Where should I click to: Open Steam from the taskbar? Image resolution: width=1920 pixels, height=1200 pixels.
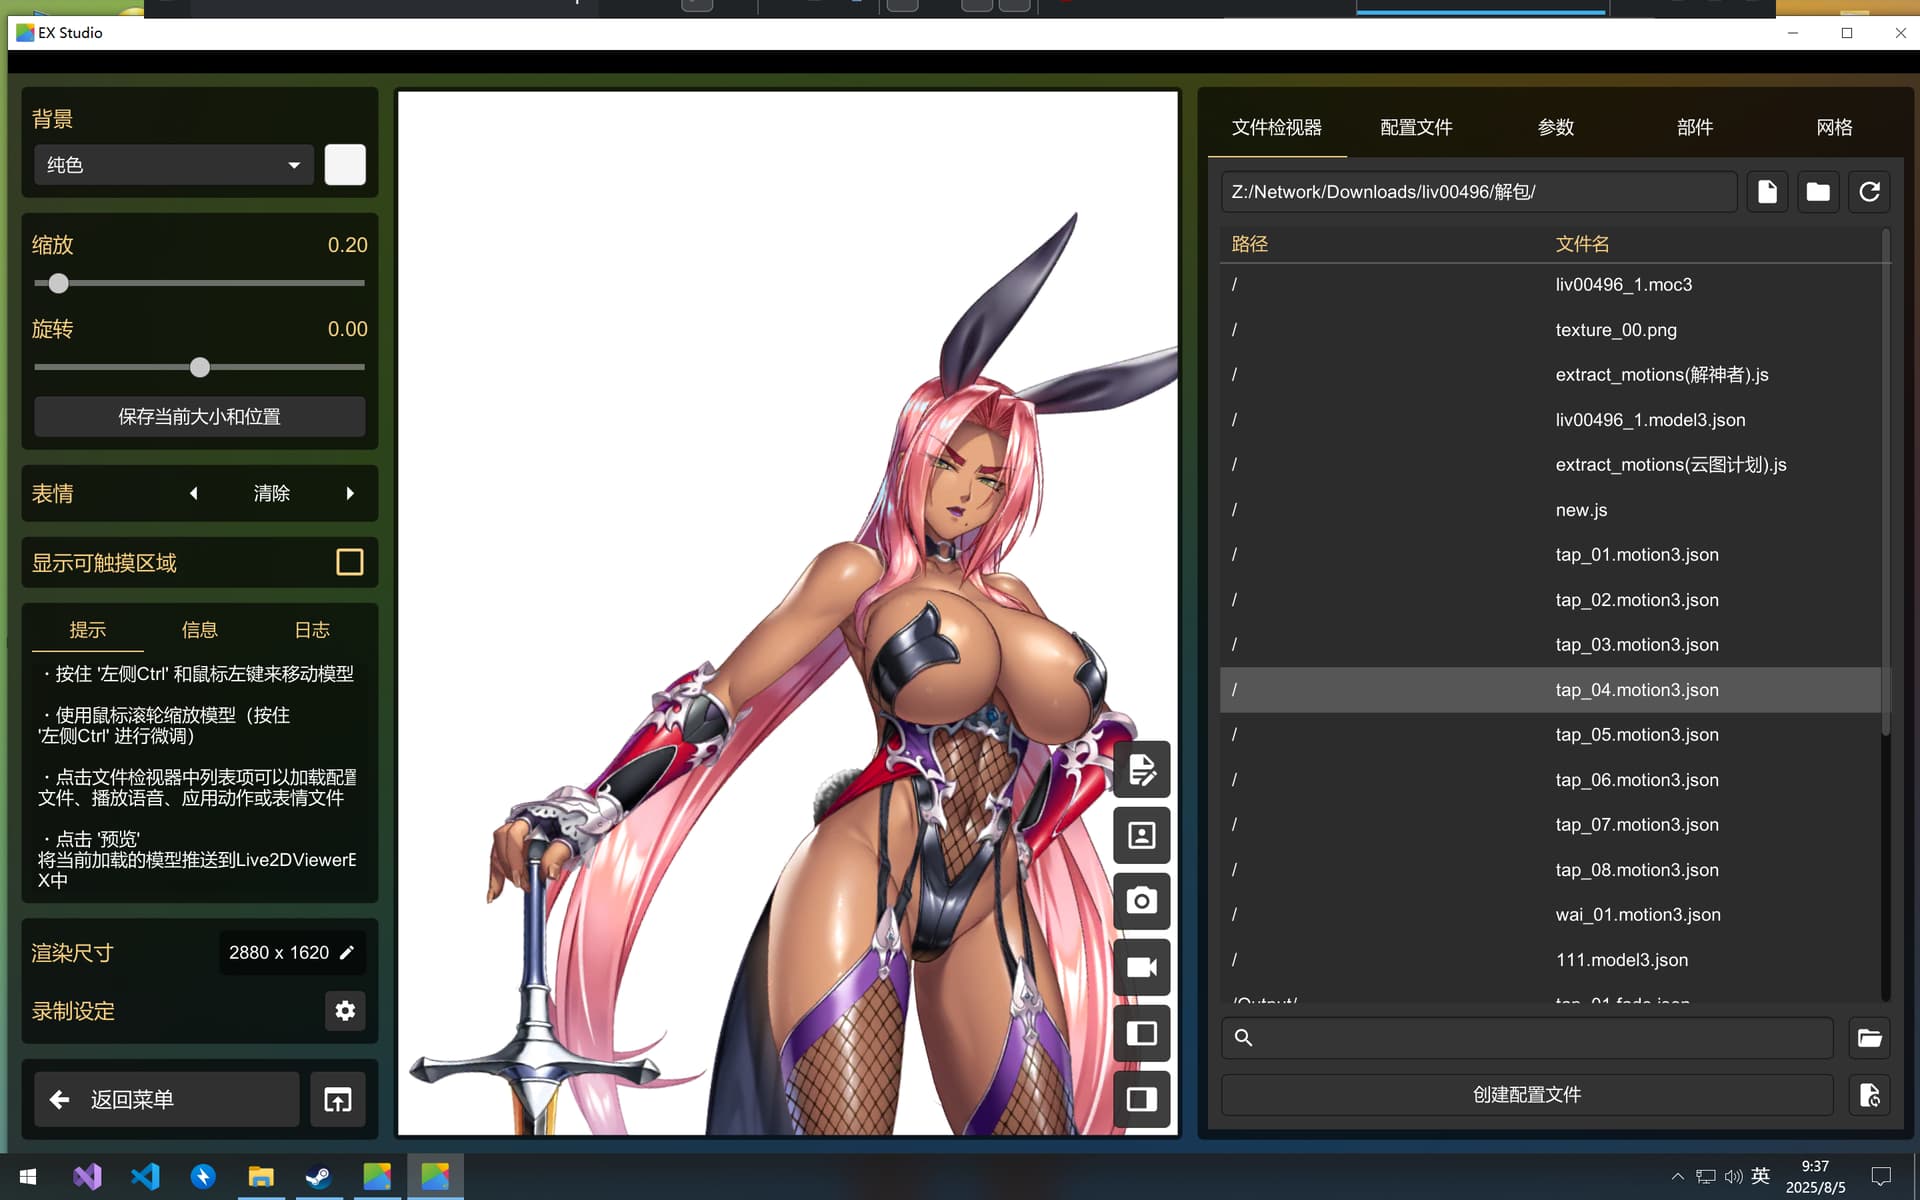point(319,1177)
